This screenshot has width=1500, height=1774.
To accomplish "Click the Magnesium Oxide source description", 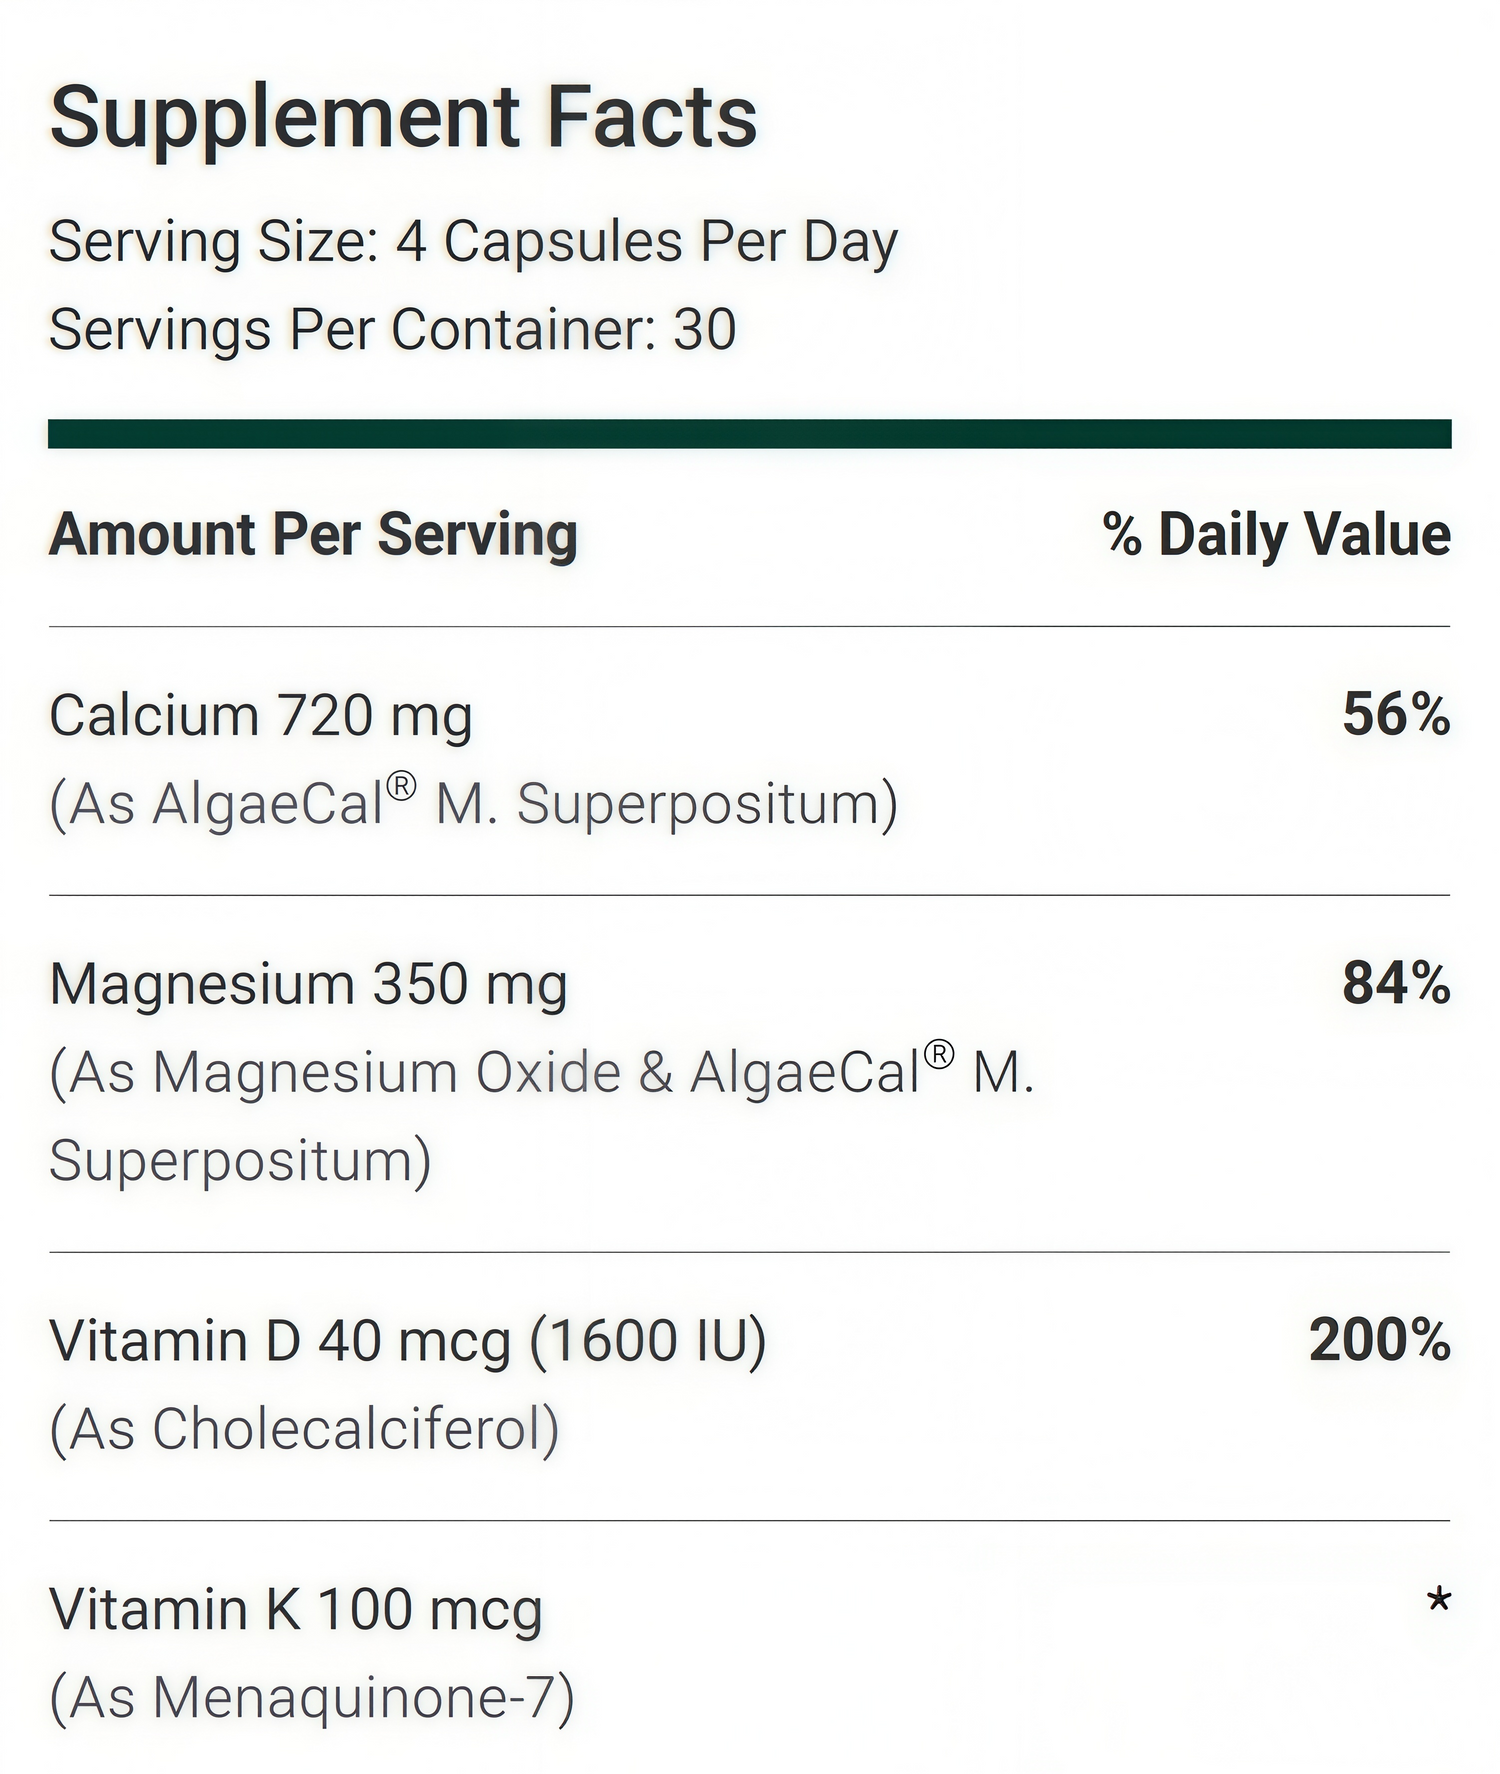I will (541, 1074).
